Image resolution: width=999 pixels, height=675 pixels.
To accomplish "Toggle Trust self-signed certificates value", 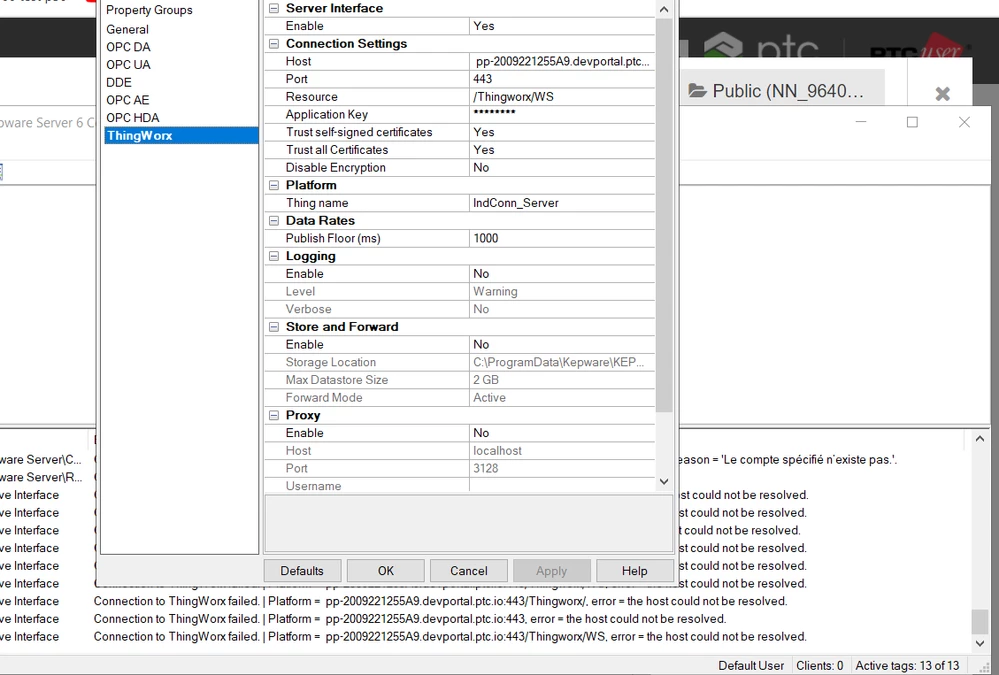I will (562, 133).
